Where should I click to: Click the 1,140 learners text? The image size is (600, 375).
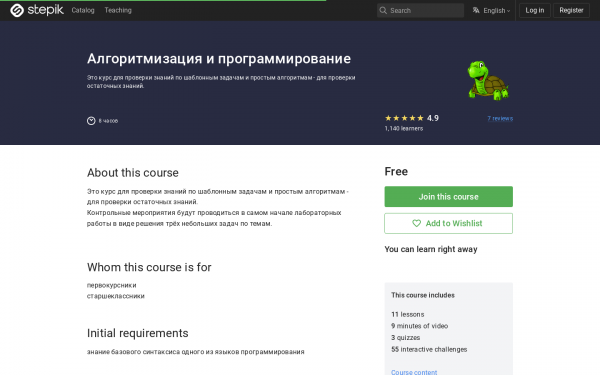click(x=404, y=129)
